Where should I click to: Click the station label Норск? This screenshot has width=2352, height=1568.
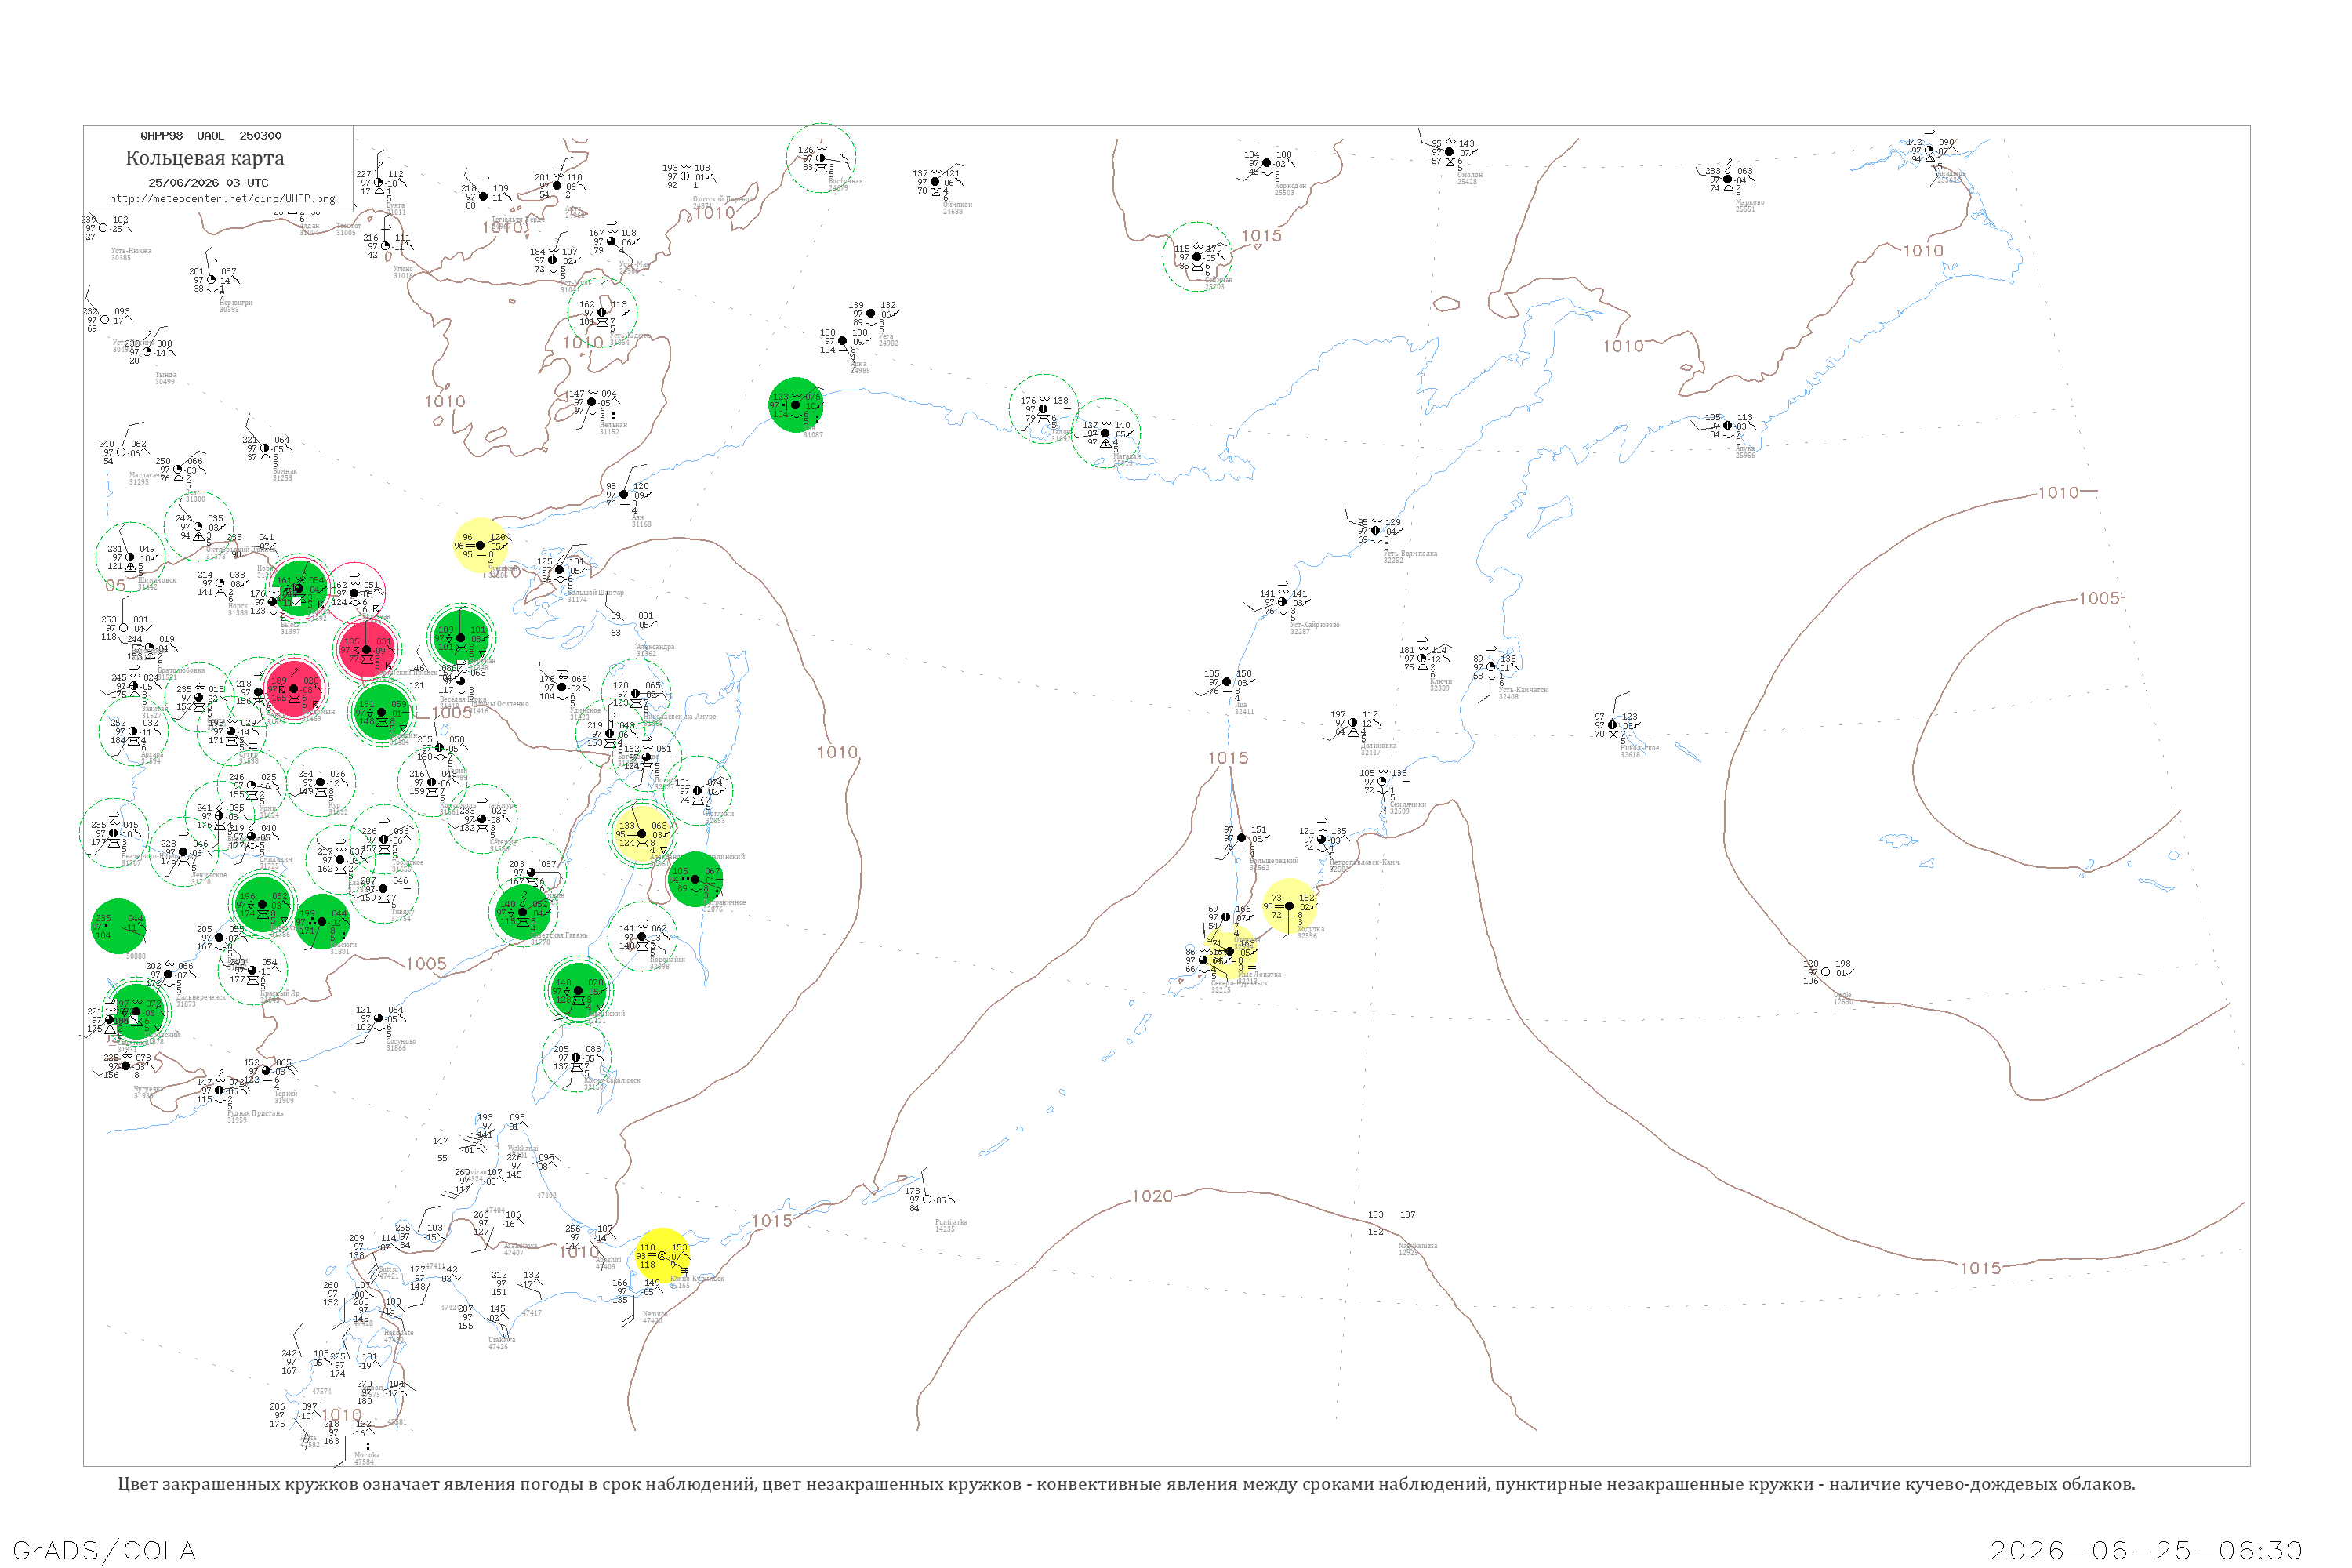click(x=238, y=606)
